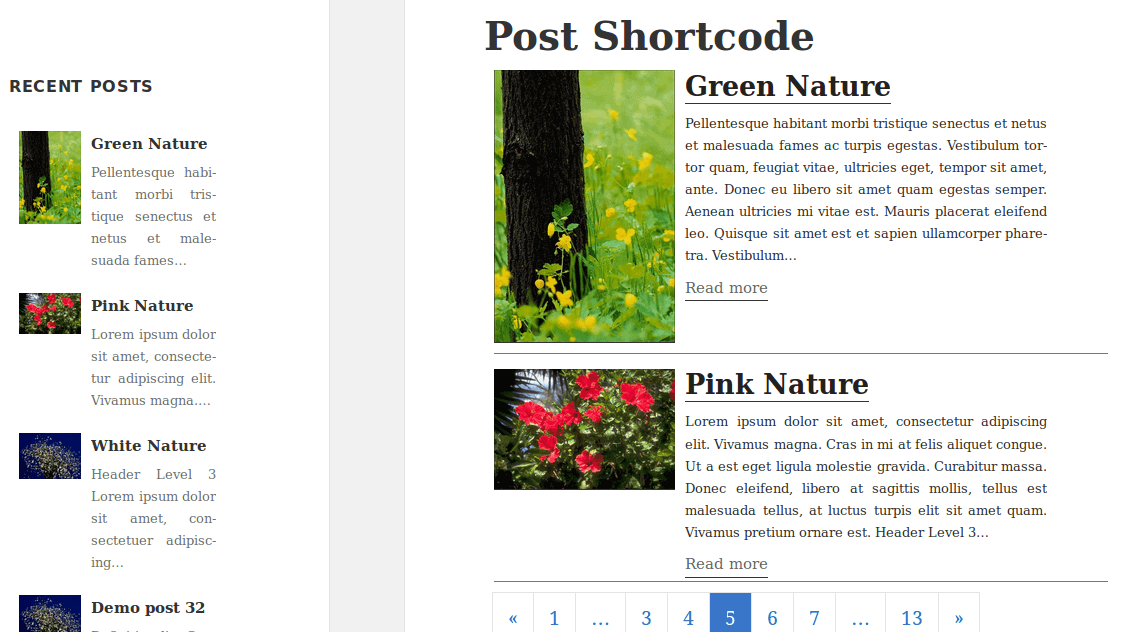Click the Post Shortcode page title
1124x632 pixels.
(x=649, y=36)
